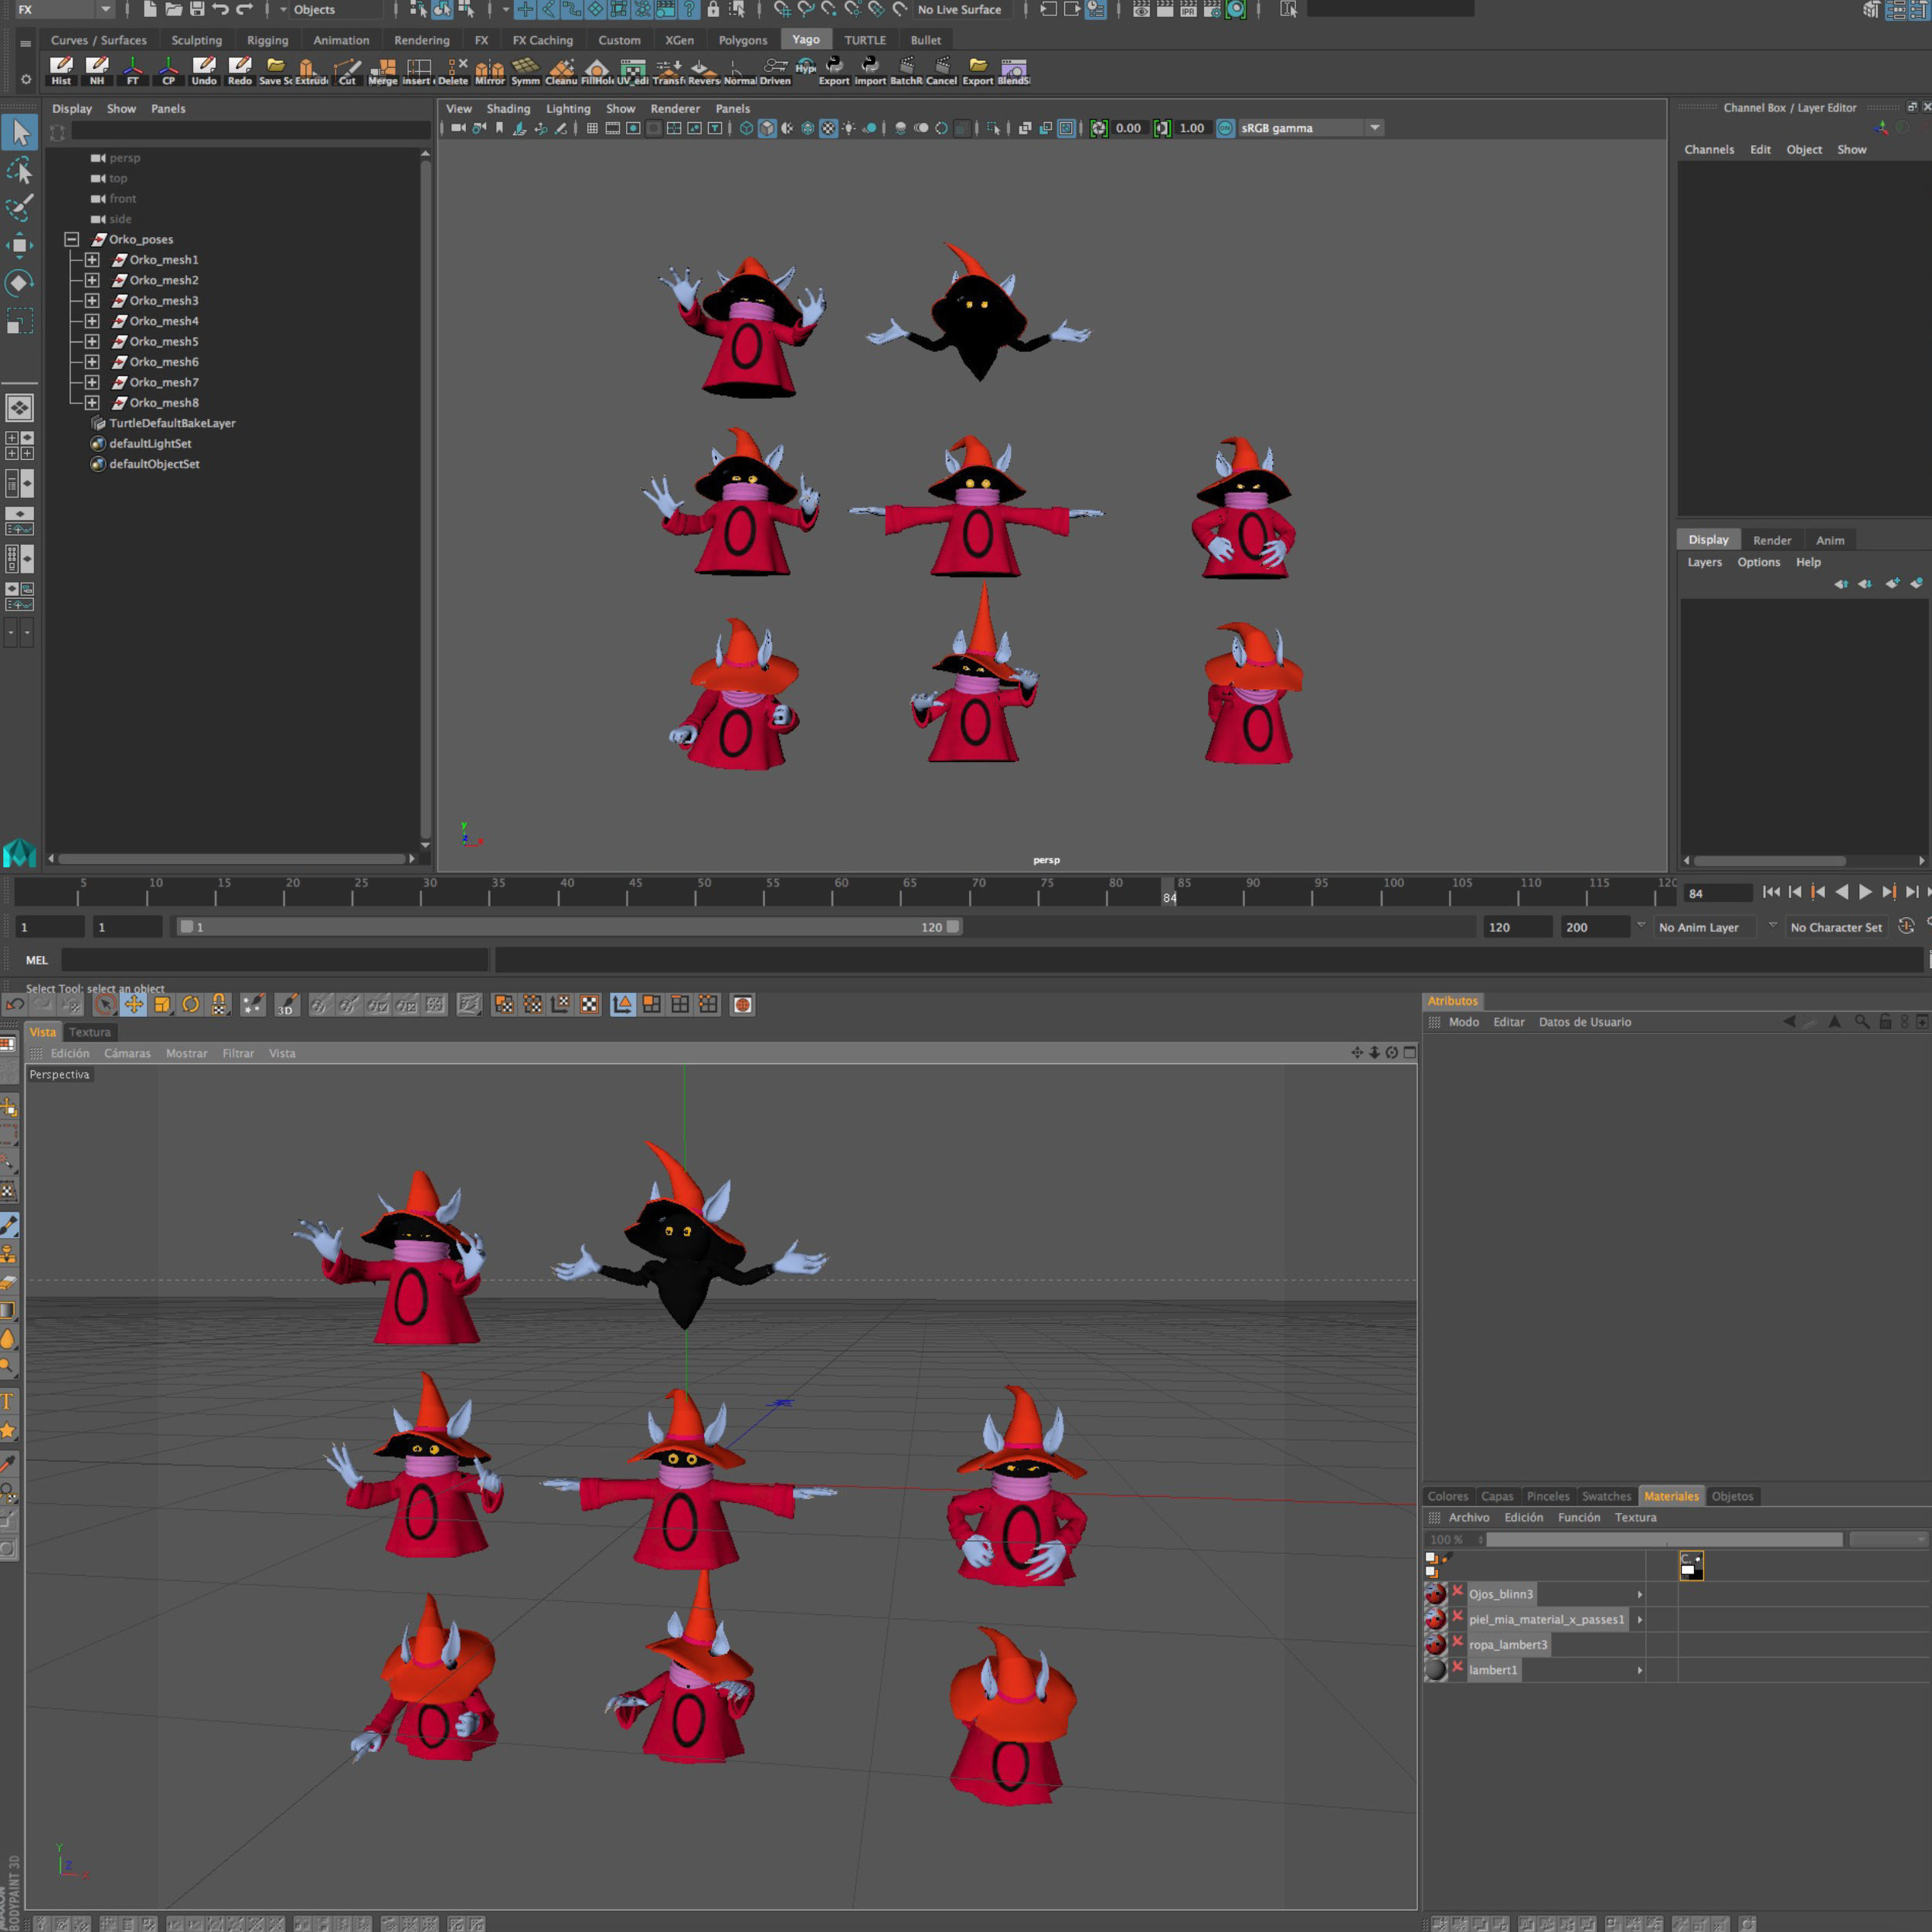Click the Save file icon in the status line
Viewport: 1932px width, 1932px height.
[197, 9]
